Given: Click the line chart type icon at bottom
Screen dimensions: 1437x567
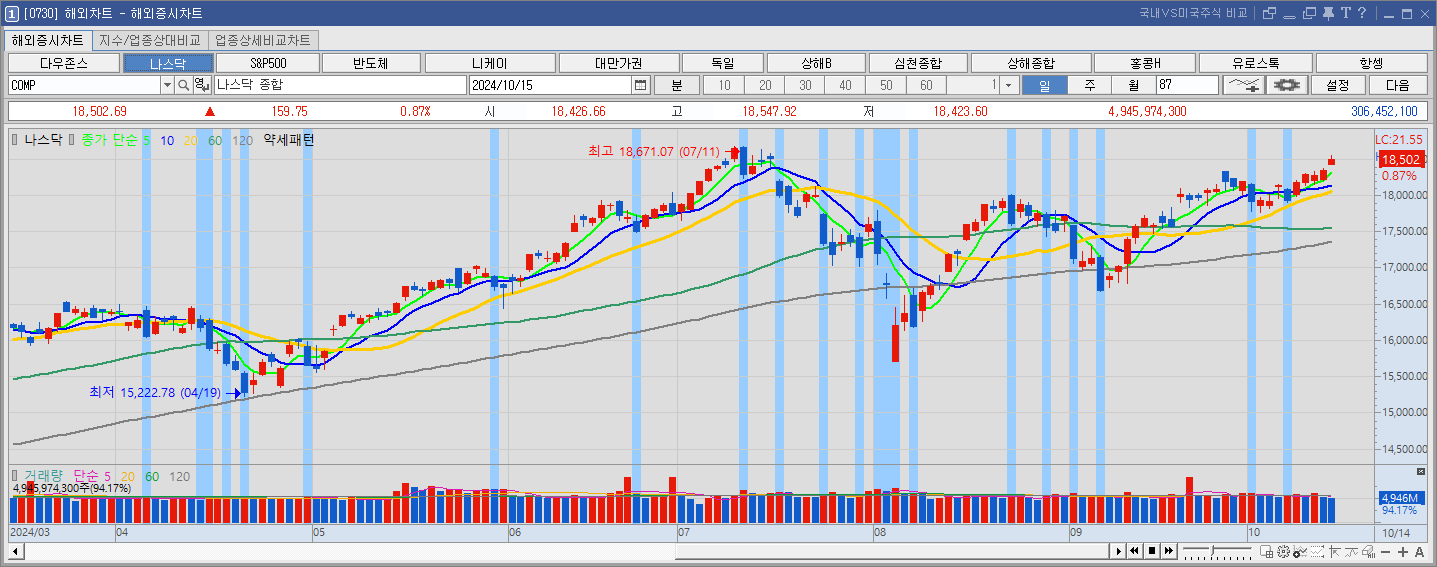Looking at the screenshot, I should [1351, 552].
